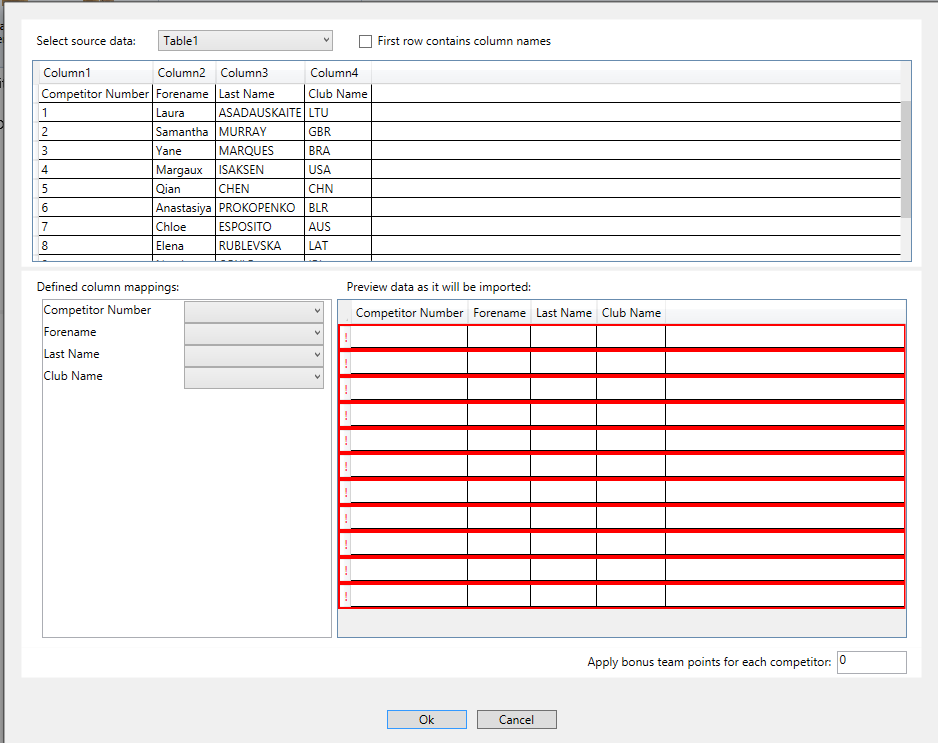Select the 'PROKOPENKO' cell

tap(260, 208)
